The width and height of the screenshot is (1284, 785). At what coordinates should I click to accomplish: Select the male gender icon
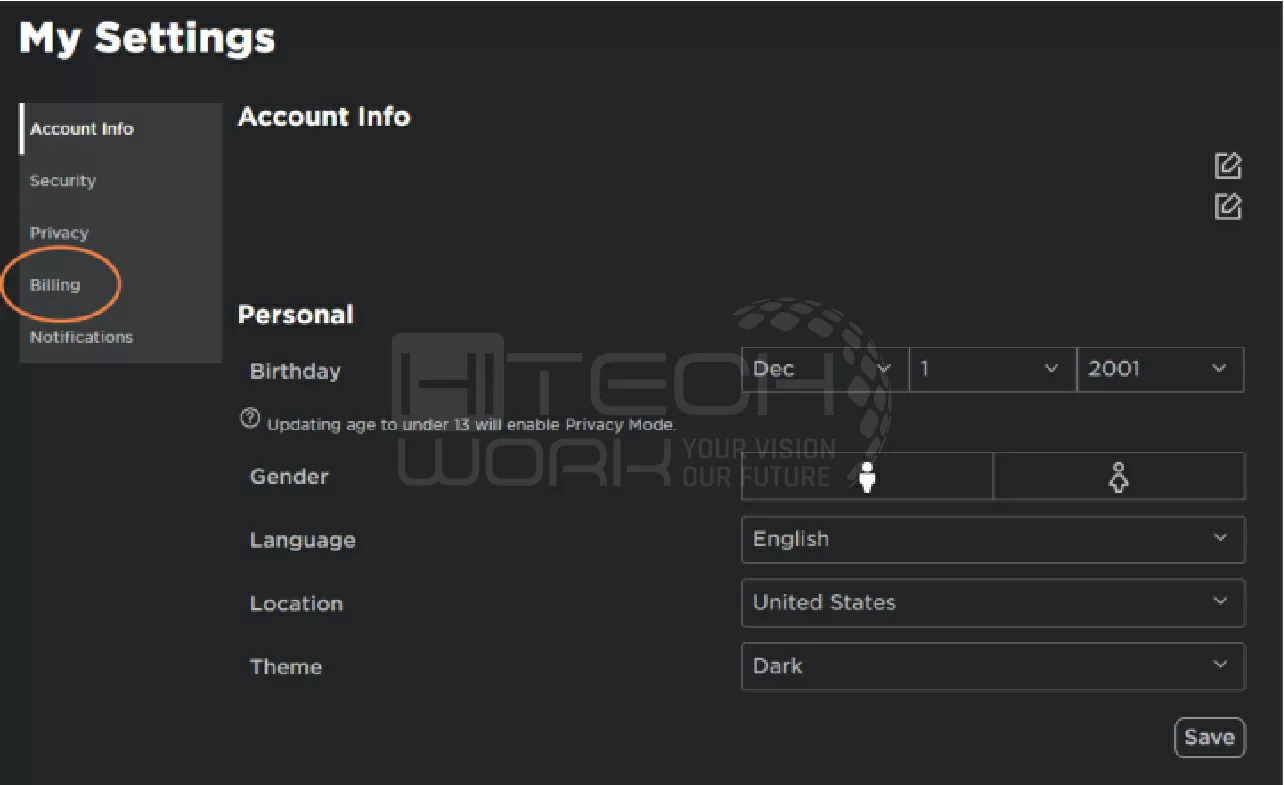pyautogui.click(x=867, y=477)
